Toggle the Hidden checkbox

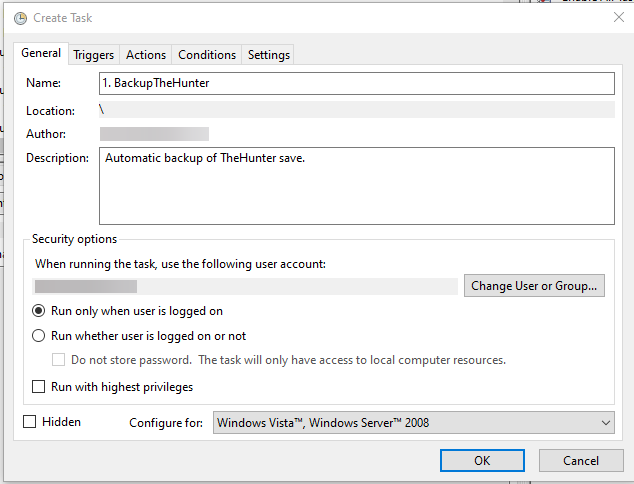30,422
